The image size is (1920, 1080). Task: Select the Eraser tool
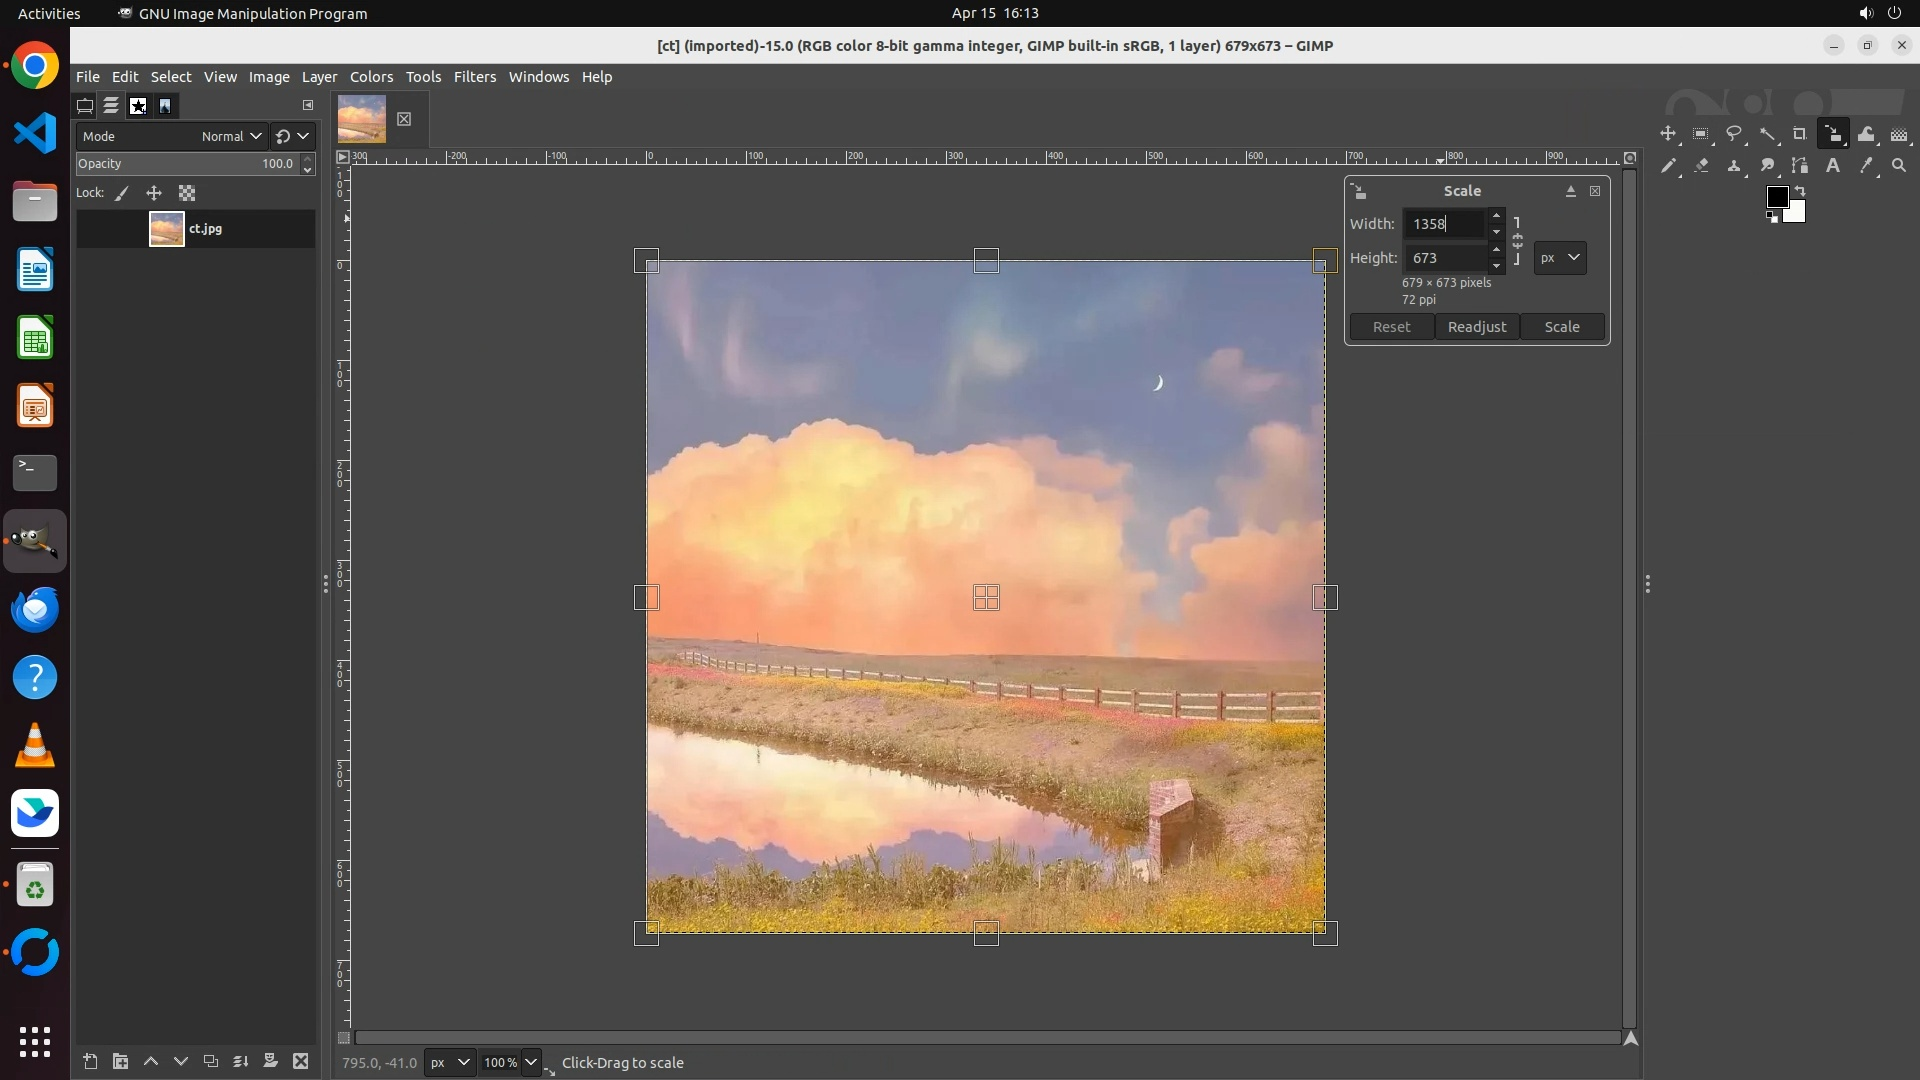1701,166
